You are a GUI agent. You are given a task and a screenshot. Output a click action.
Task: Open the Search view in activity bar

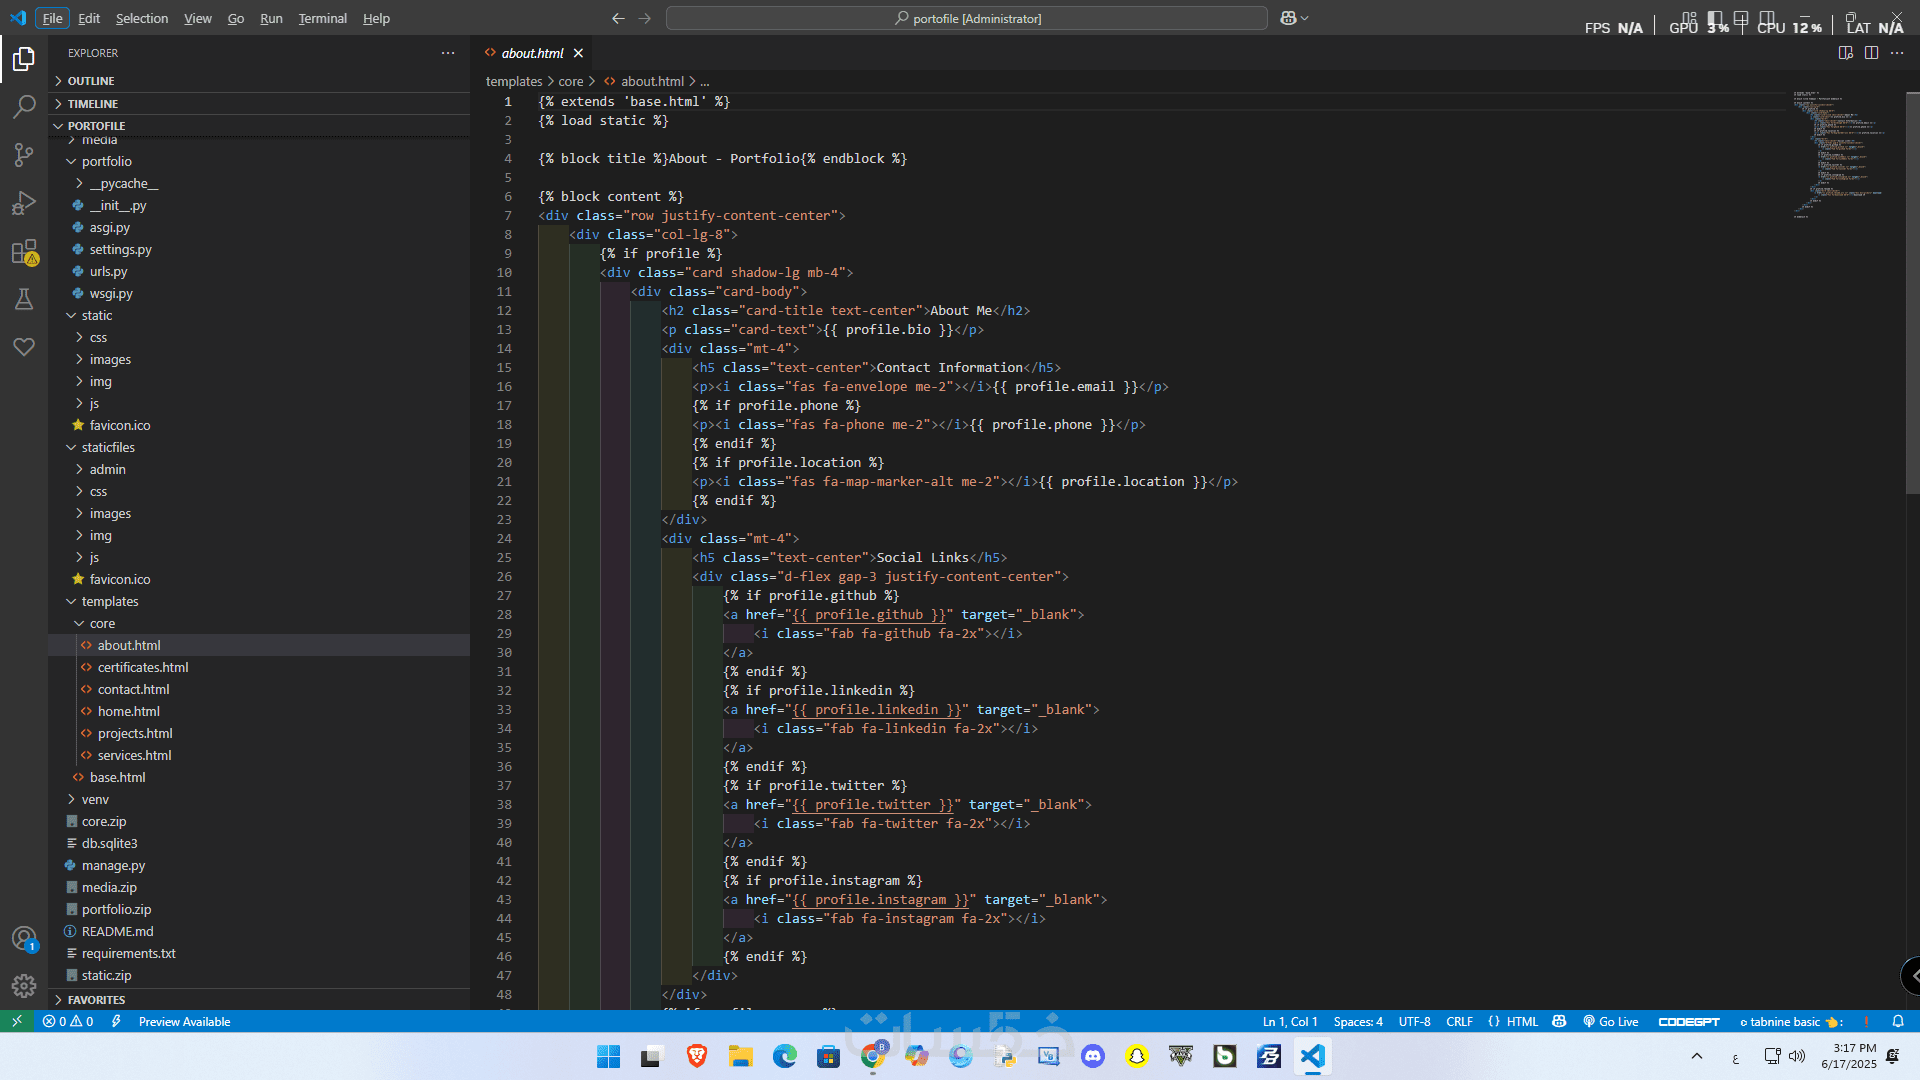[x=24, y=107]
